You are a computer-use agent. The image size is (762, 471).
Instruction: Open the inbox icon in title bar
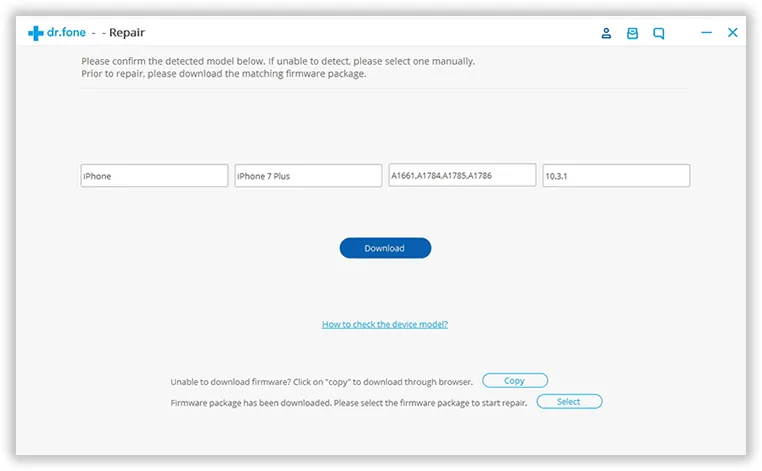632,33
